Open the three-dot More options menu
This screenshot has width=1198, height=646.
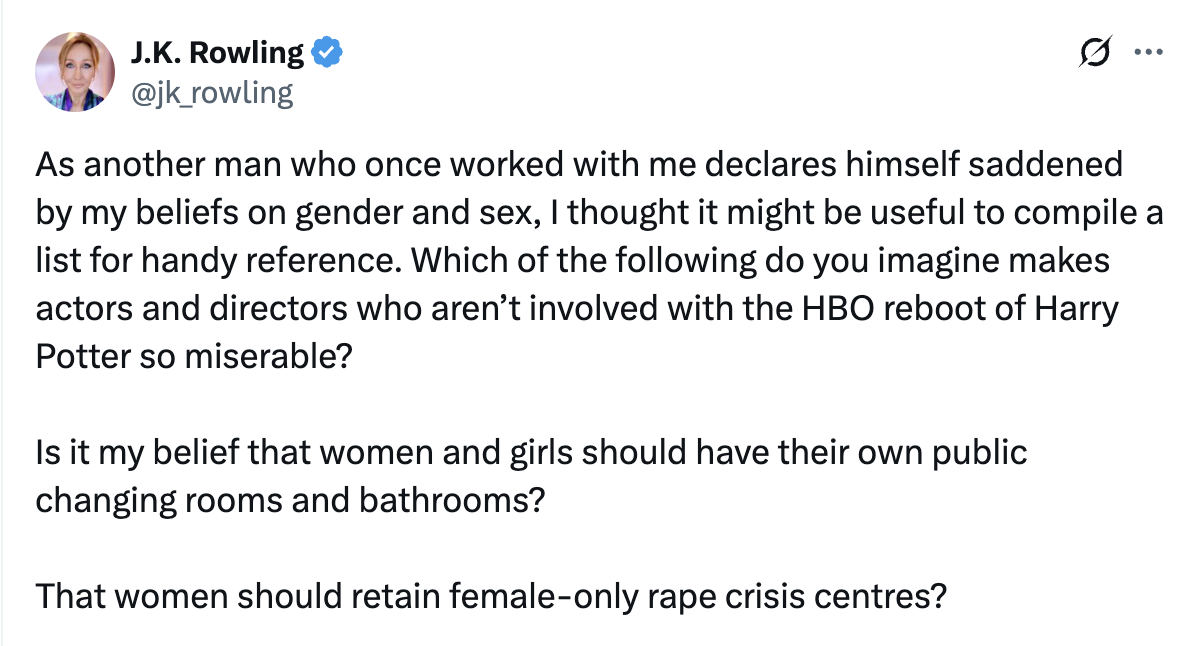1147,55
